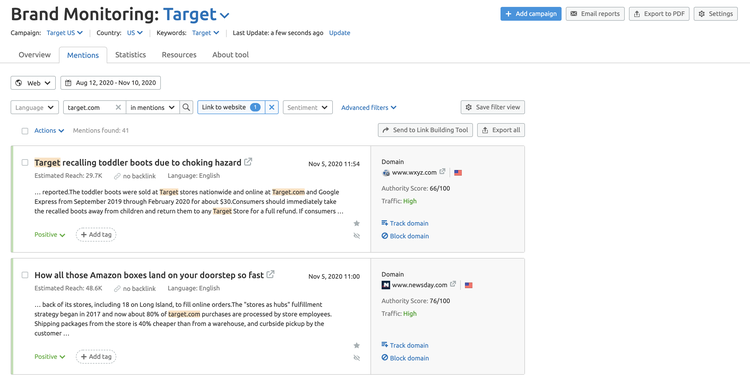The width and height of the screenshot is (750, 379).
Task: Click www.wxyz.com domain link
Action: (414, 173)
